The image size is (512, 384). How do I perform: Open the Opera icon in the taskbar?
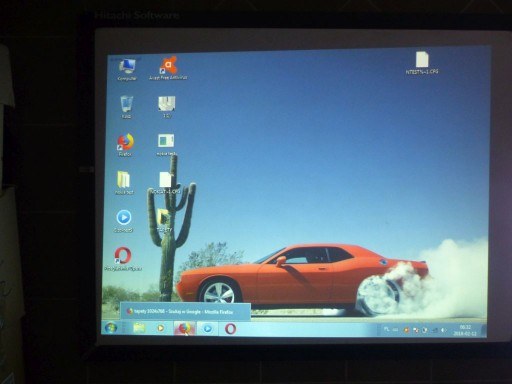pos(230,329)
